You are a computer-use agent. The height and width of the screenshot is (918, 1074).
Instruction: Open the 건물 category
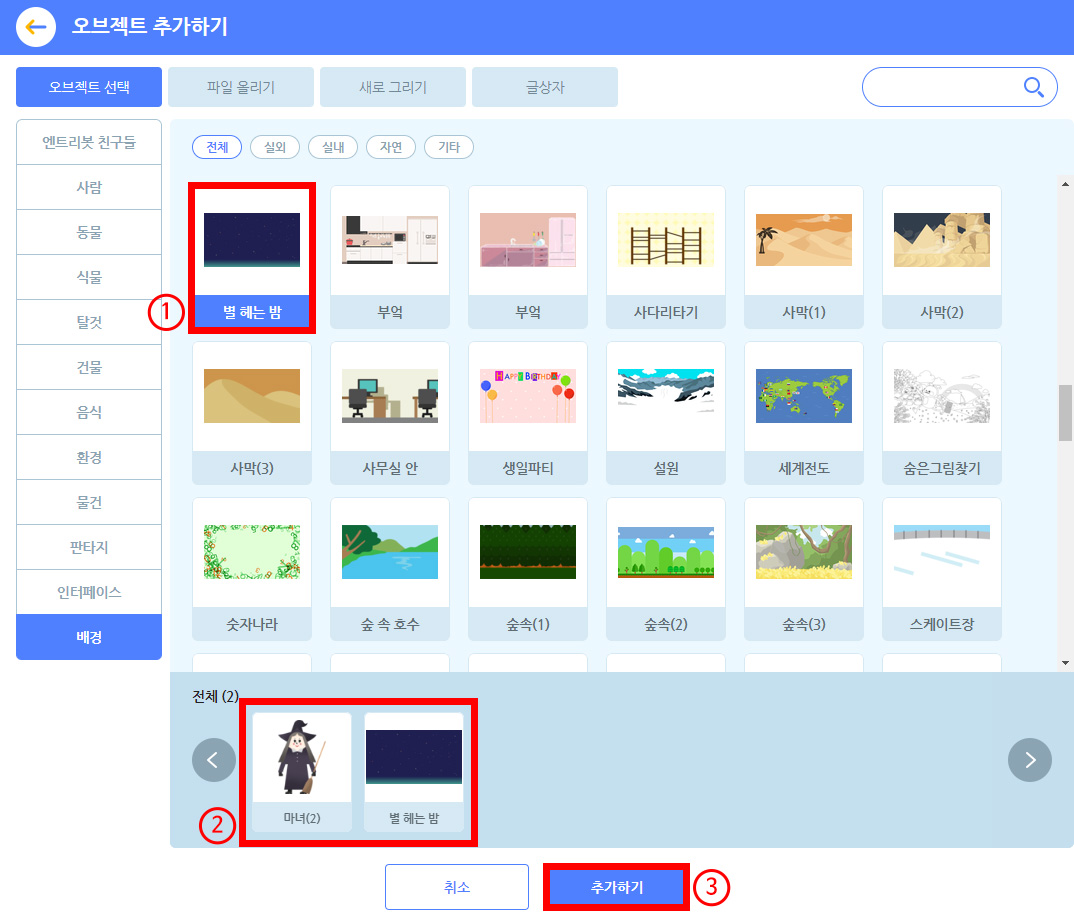click(x=89, y=367)
